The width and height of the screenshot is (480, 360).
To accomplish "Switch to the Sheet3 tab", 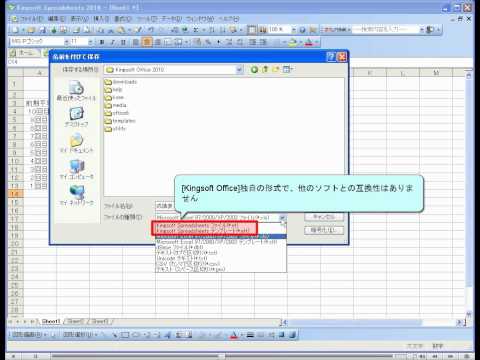I will point(100,322).
